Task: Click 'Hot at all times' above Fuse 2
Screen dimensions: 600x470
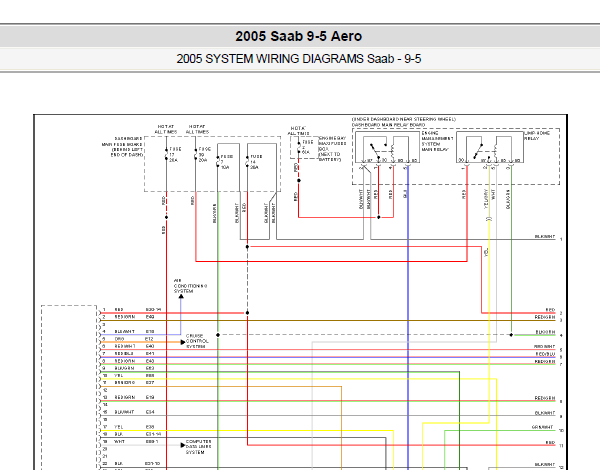Action: coord(298,131)
